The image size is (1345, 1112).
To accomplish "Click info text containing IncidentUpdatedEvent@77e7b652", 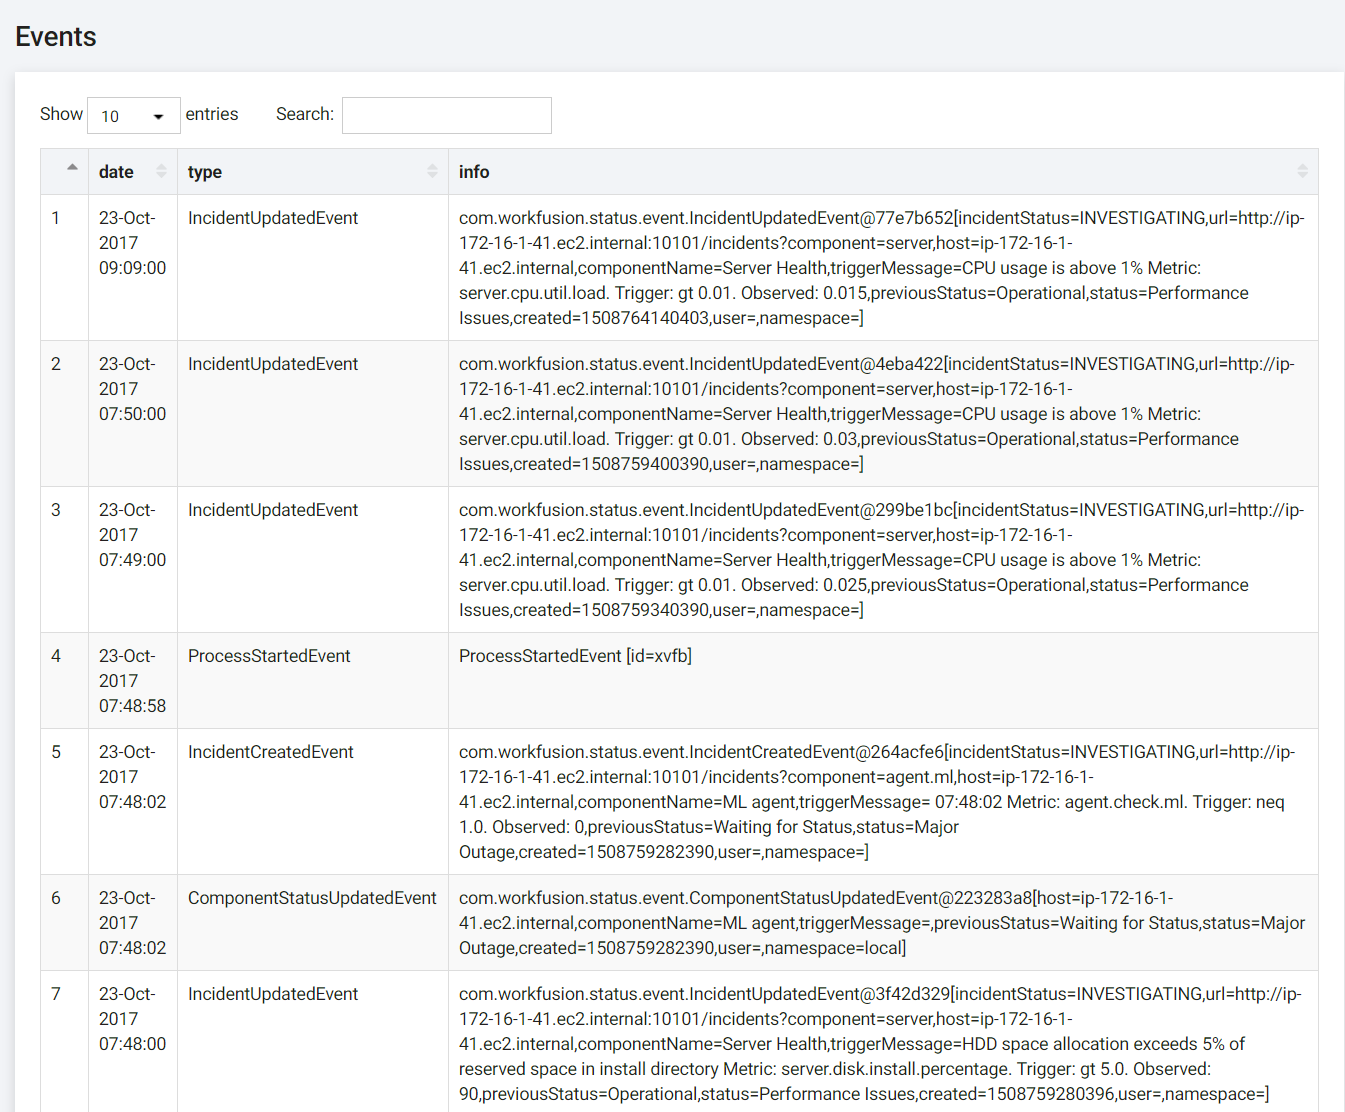I will click(882, 268).
